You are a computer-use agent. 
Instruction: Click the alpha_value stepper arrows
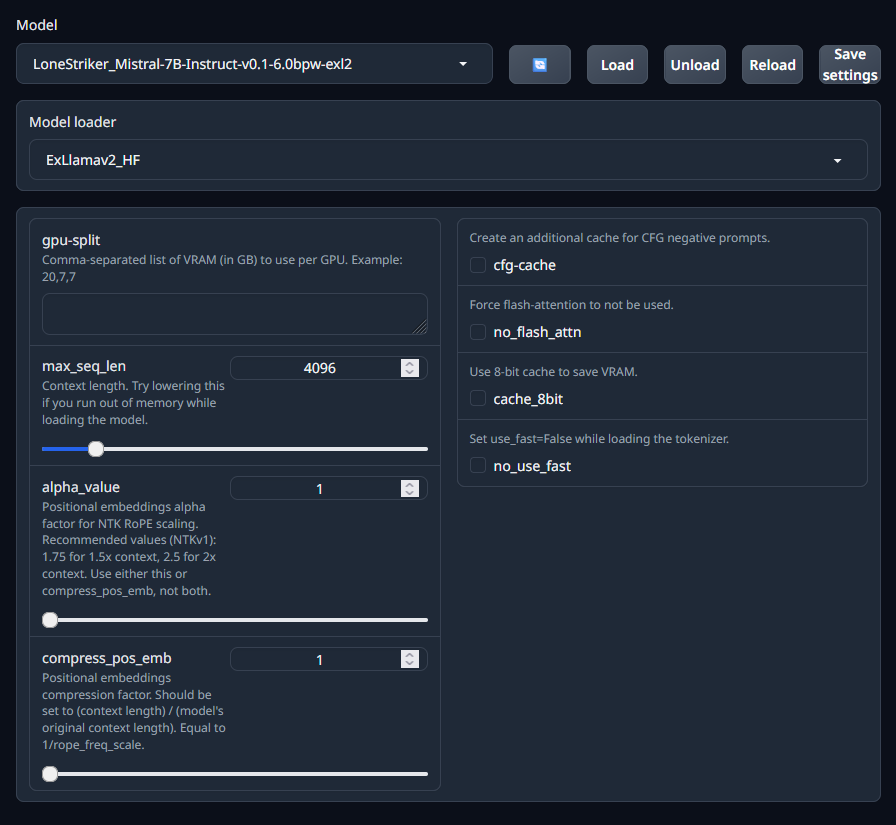[x=409, y=488]
